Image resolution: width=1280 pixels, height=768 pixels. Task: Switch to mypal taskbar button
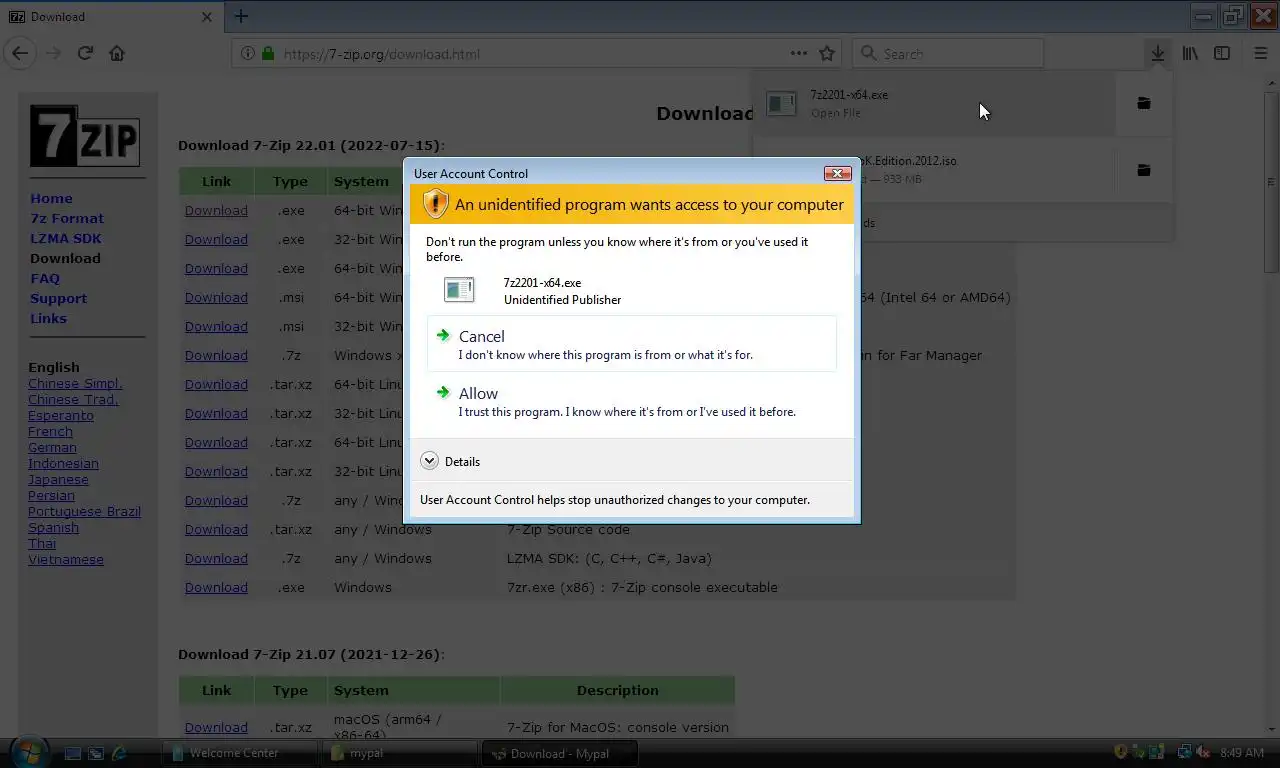(x=400, y=753)
